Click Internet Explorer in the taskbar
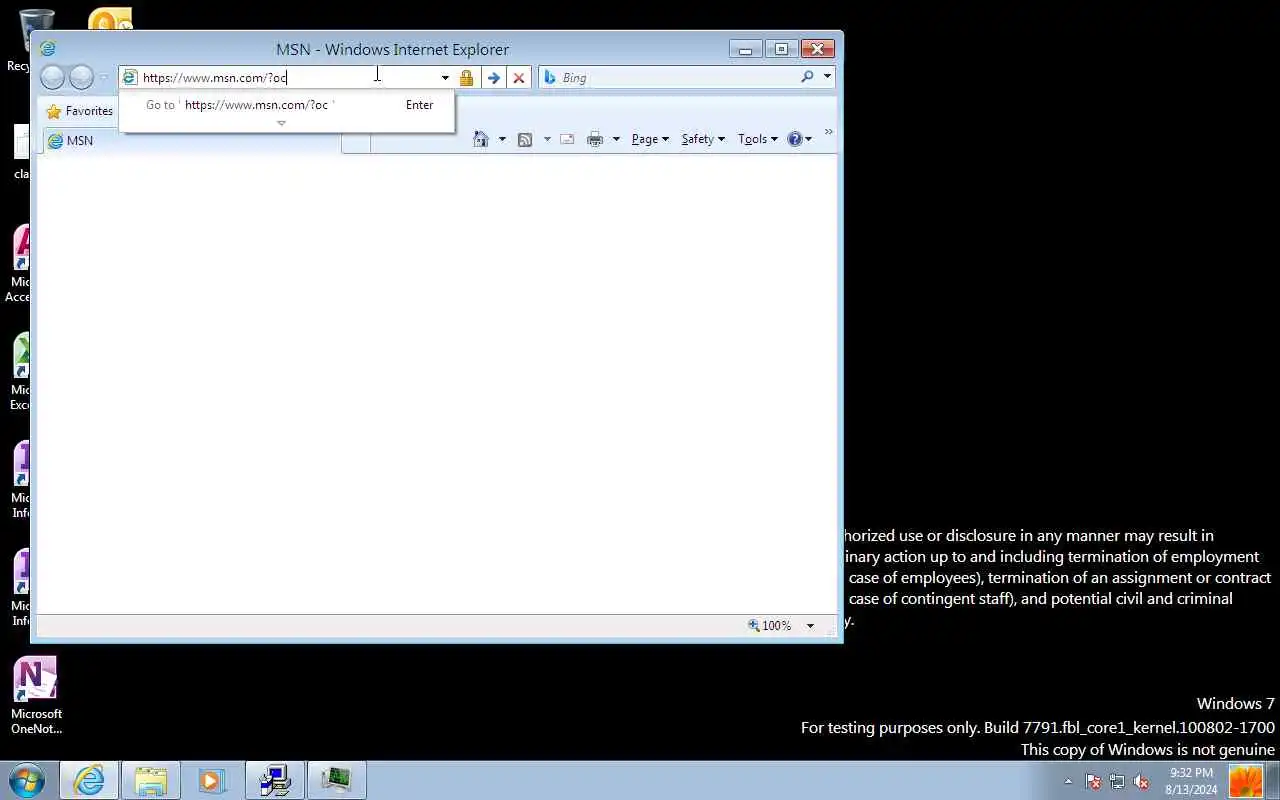Screen dimensions: 1280x800 [x=89, y=780]
